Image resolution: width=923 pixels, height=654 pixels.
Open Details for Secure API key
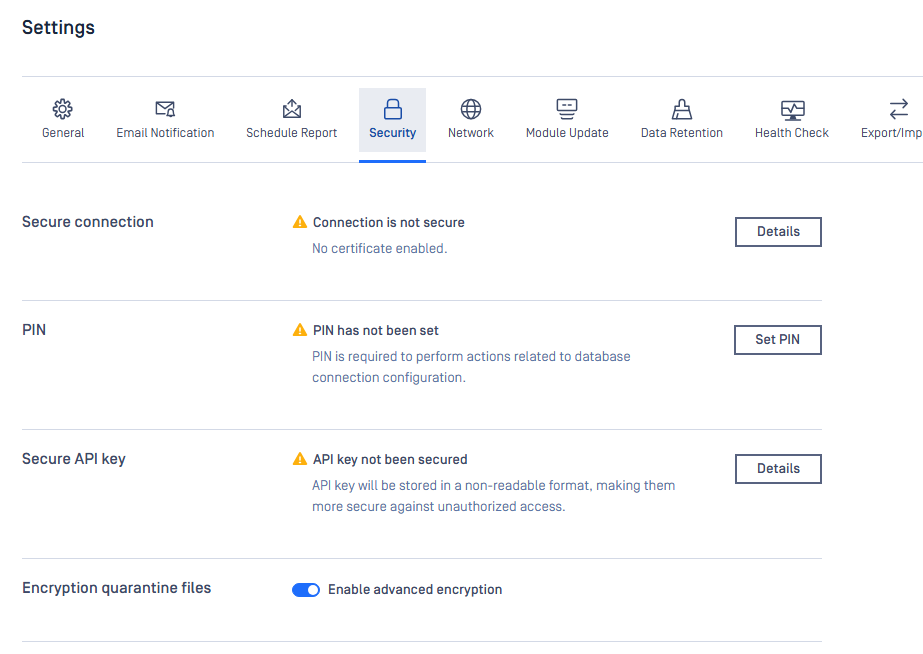[x=778, y=469]
